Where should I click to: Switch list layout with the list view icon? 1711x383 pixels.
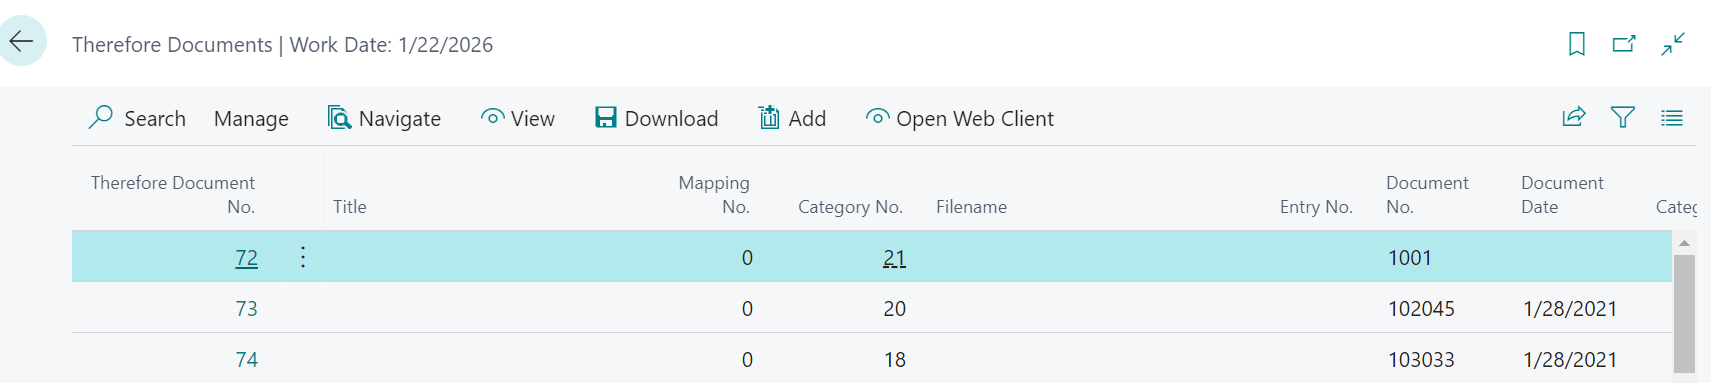pos(1672,117)
